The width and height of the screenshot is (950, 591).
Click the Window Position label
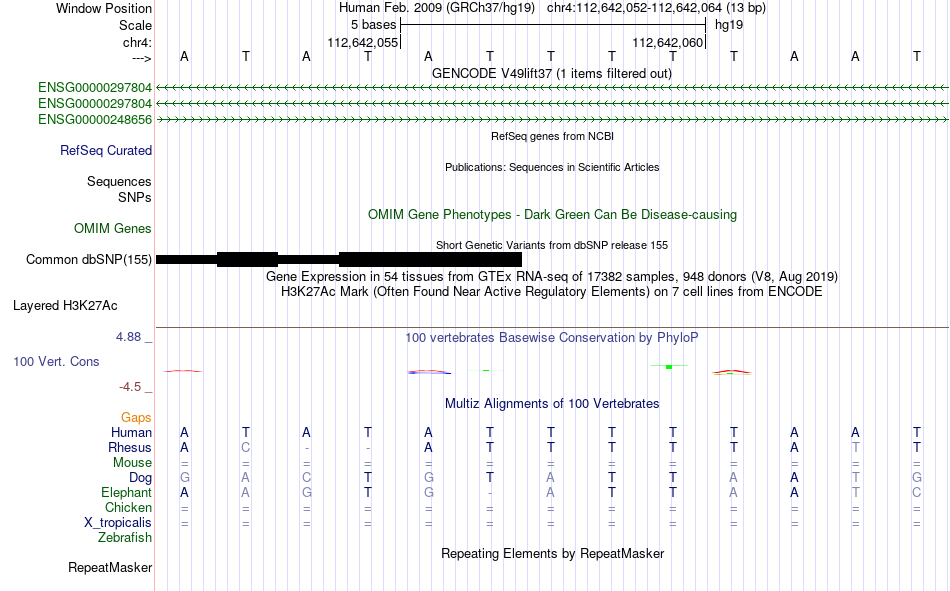point(104,8)
